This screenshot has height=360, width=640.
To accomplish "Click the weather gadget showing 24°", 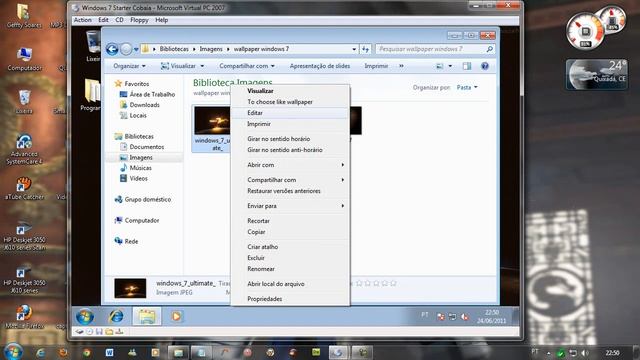I will tap(597, 74).
